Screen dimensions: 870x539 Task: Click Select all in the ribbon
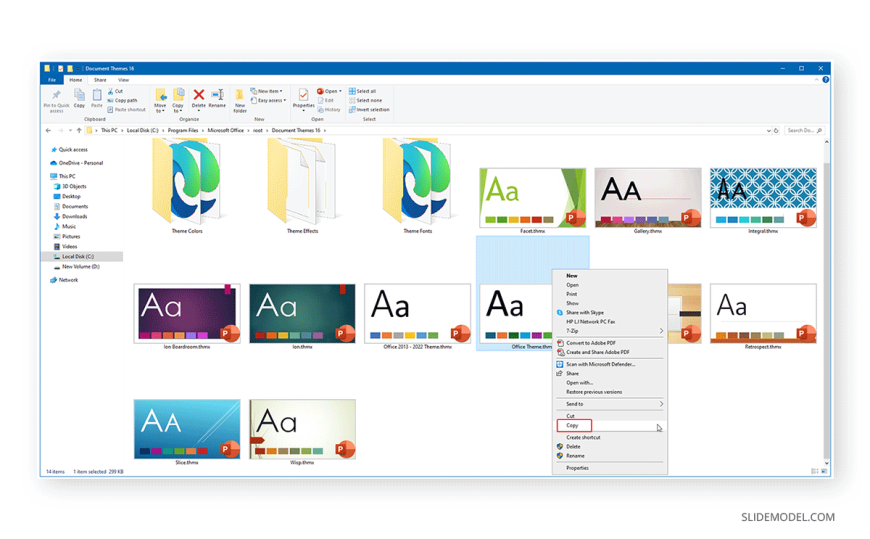pos(362,91)
